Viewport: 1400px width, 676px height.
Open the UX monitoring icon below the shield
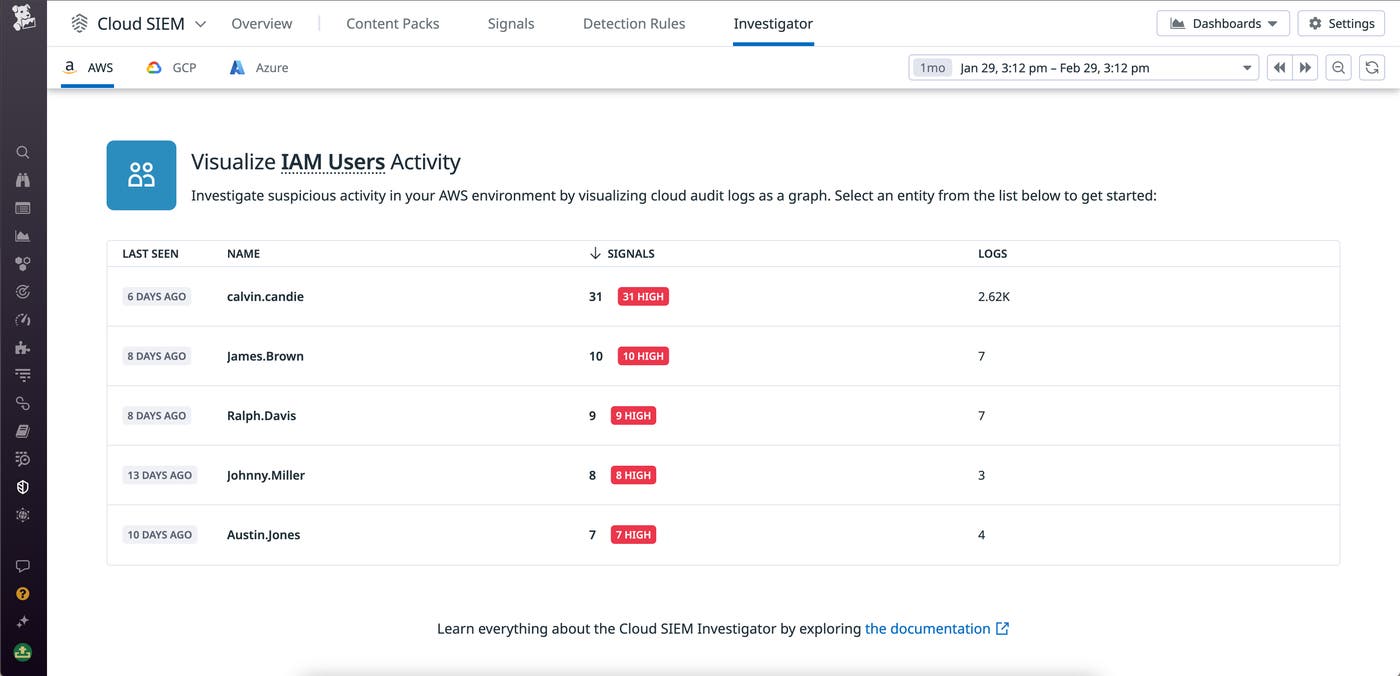tap(23, 515)
